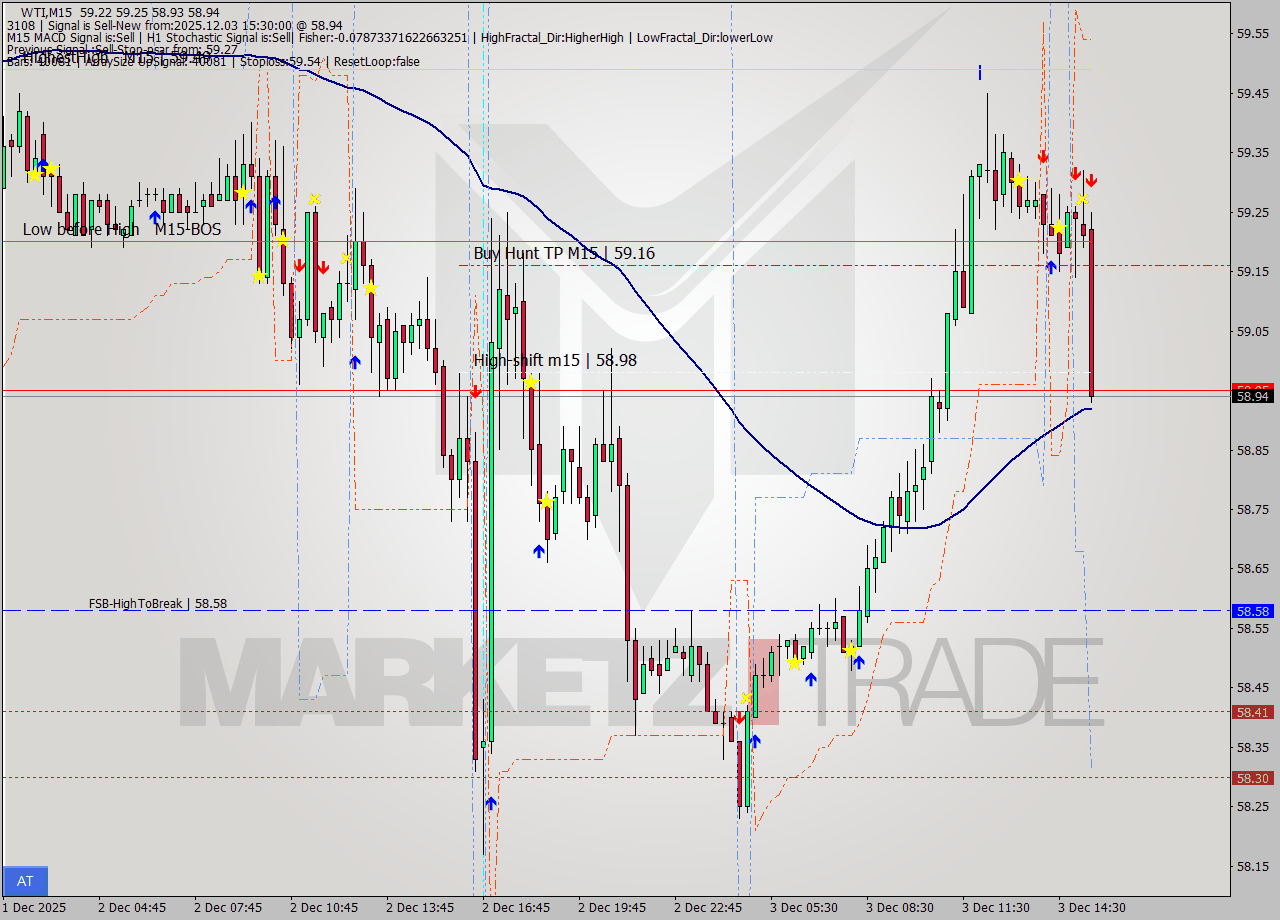Image resolution: width=1280 pixels, height=920 pixels.
Task: Click the FSB-HighToBreak 58.58 label
Action: (153, 603)
